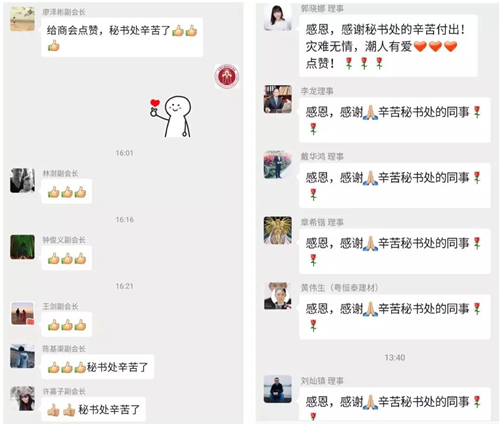Select the 给商会点赞，秘书处辛苦了 message bubble
The image size is (500, 425).
pos(122,37)
